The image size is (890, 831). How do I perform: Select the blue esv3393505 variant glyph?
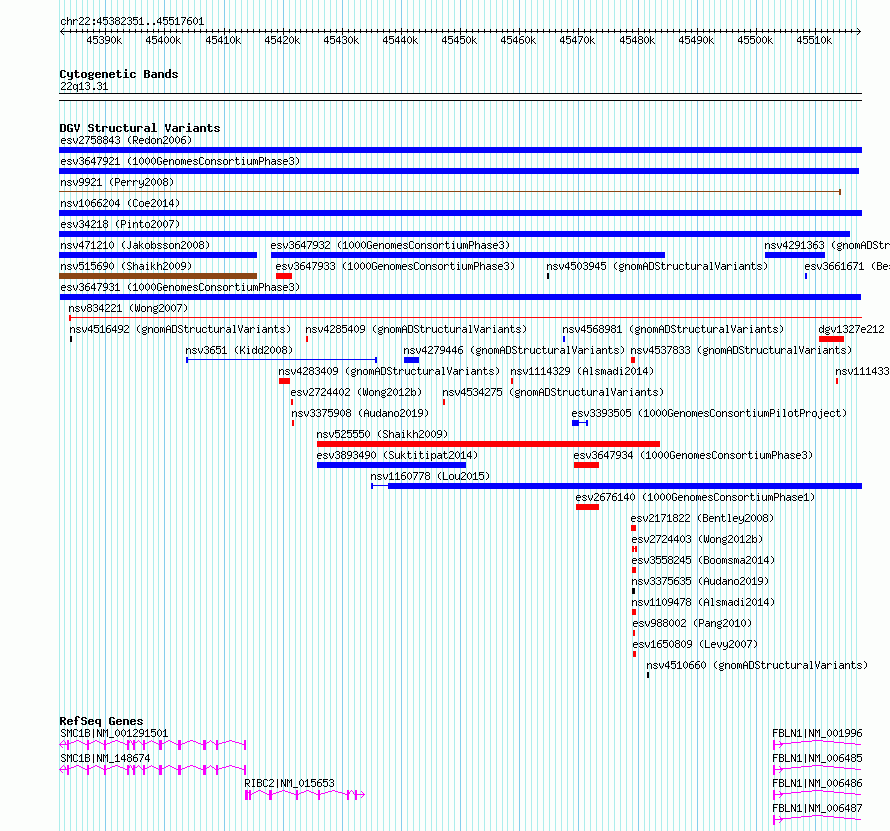pyautogui.click(x=580, y=423)
